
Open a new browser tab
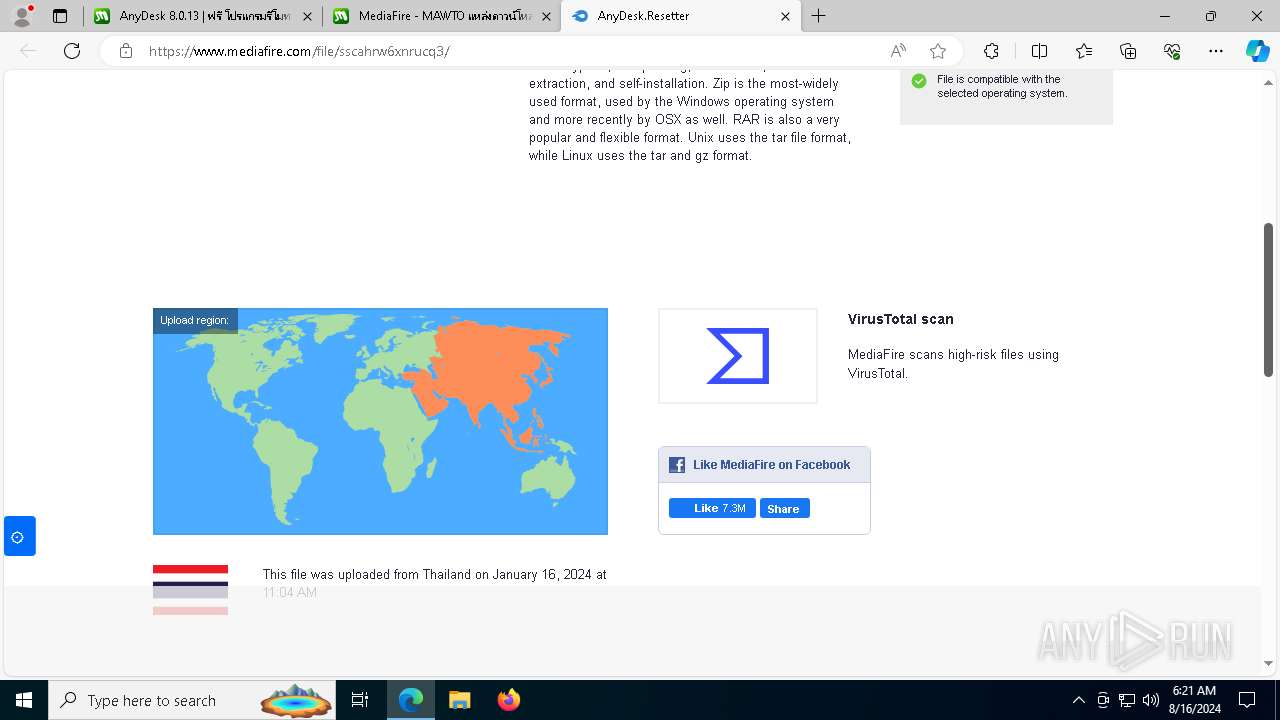[818, 16]
